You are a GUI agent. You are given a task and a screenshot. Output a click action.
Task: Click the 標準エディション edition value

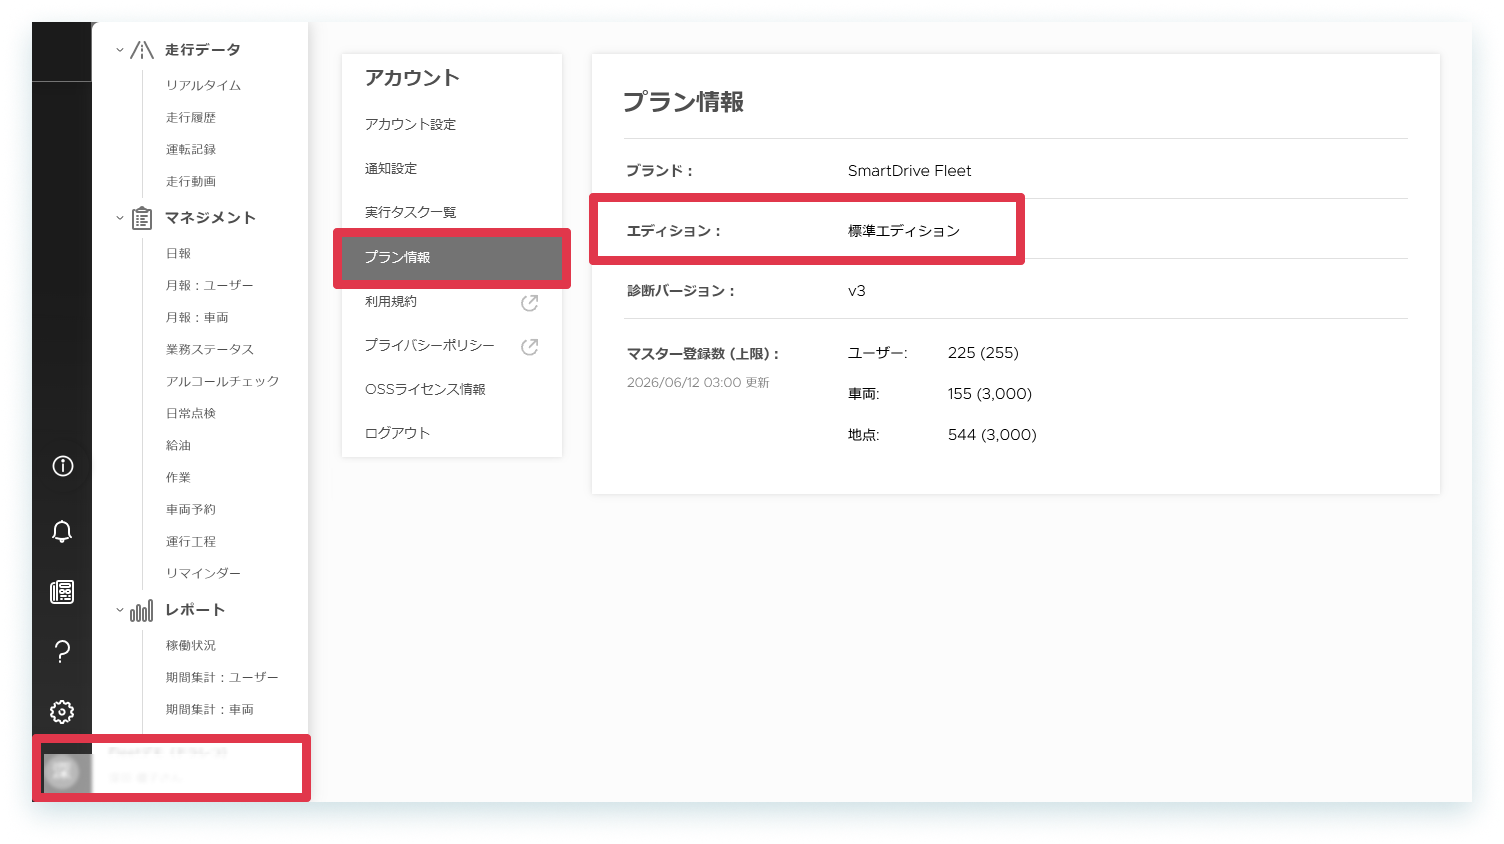tap(904, 231)
